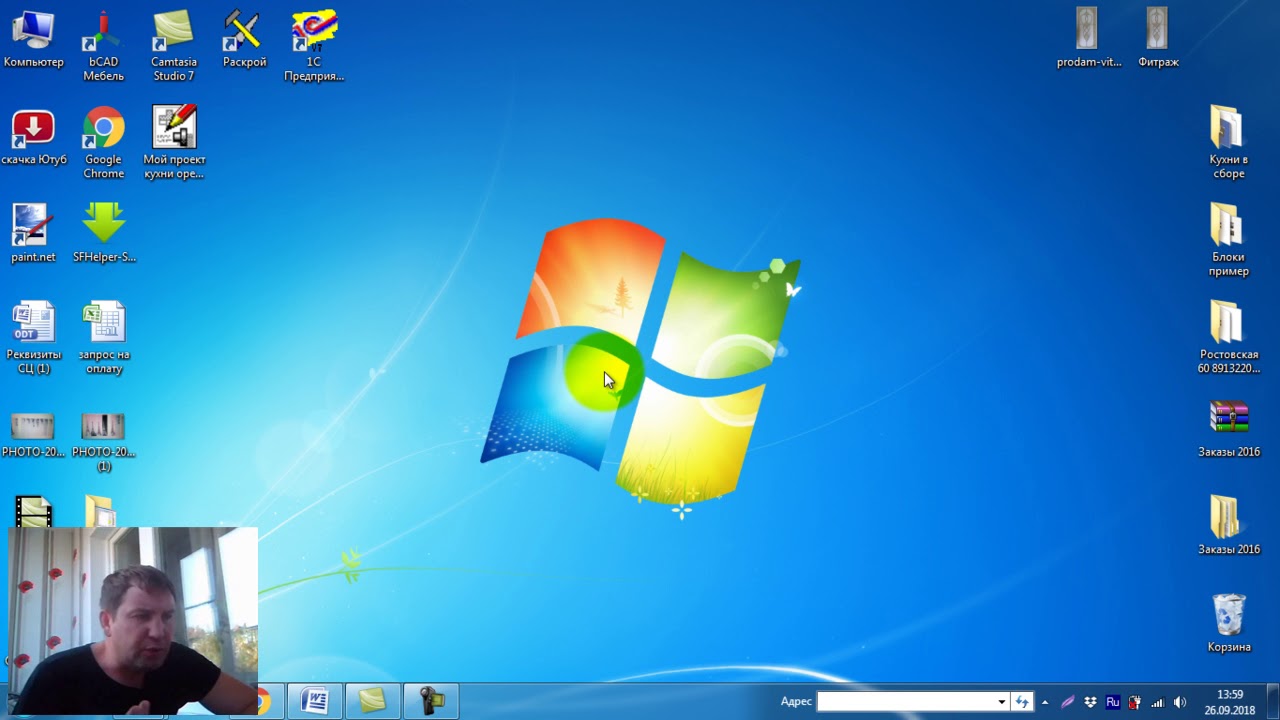The width and height of the screenshot is (1280, 720).
Task: Open Dropbox tray icon
Action: click(x=1090, y=702)
